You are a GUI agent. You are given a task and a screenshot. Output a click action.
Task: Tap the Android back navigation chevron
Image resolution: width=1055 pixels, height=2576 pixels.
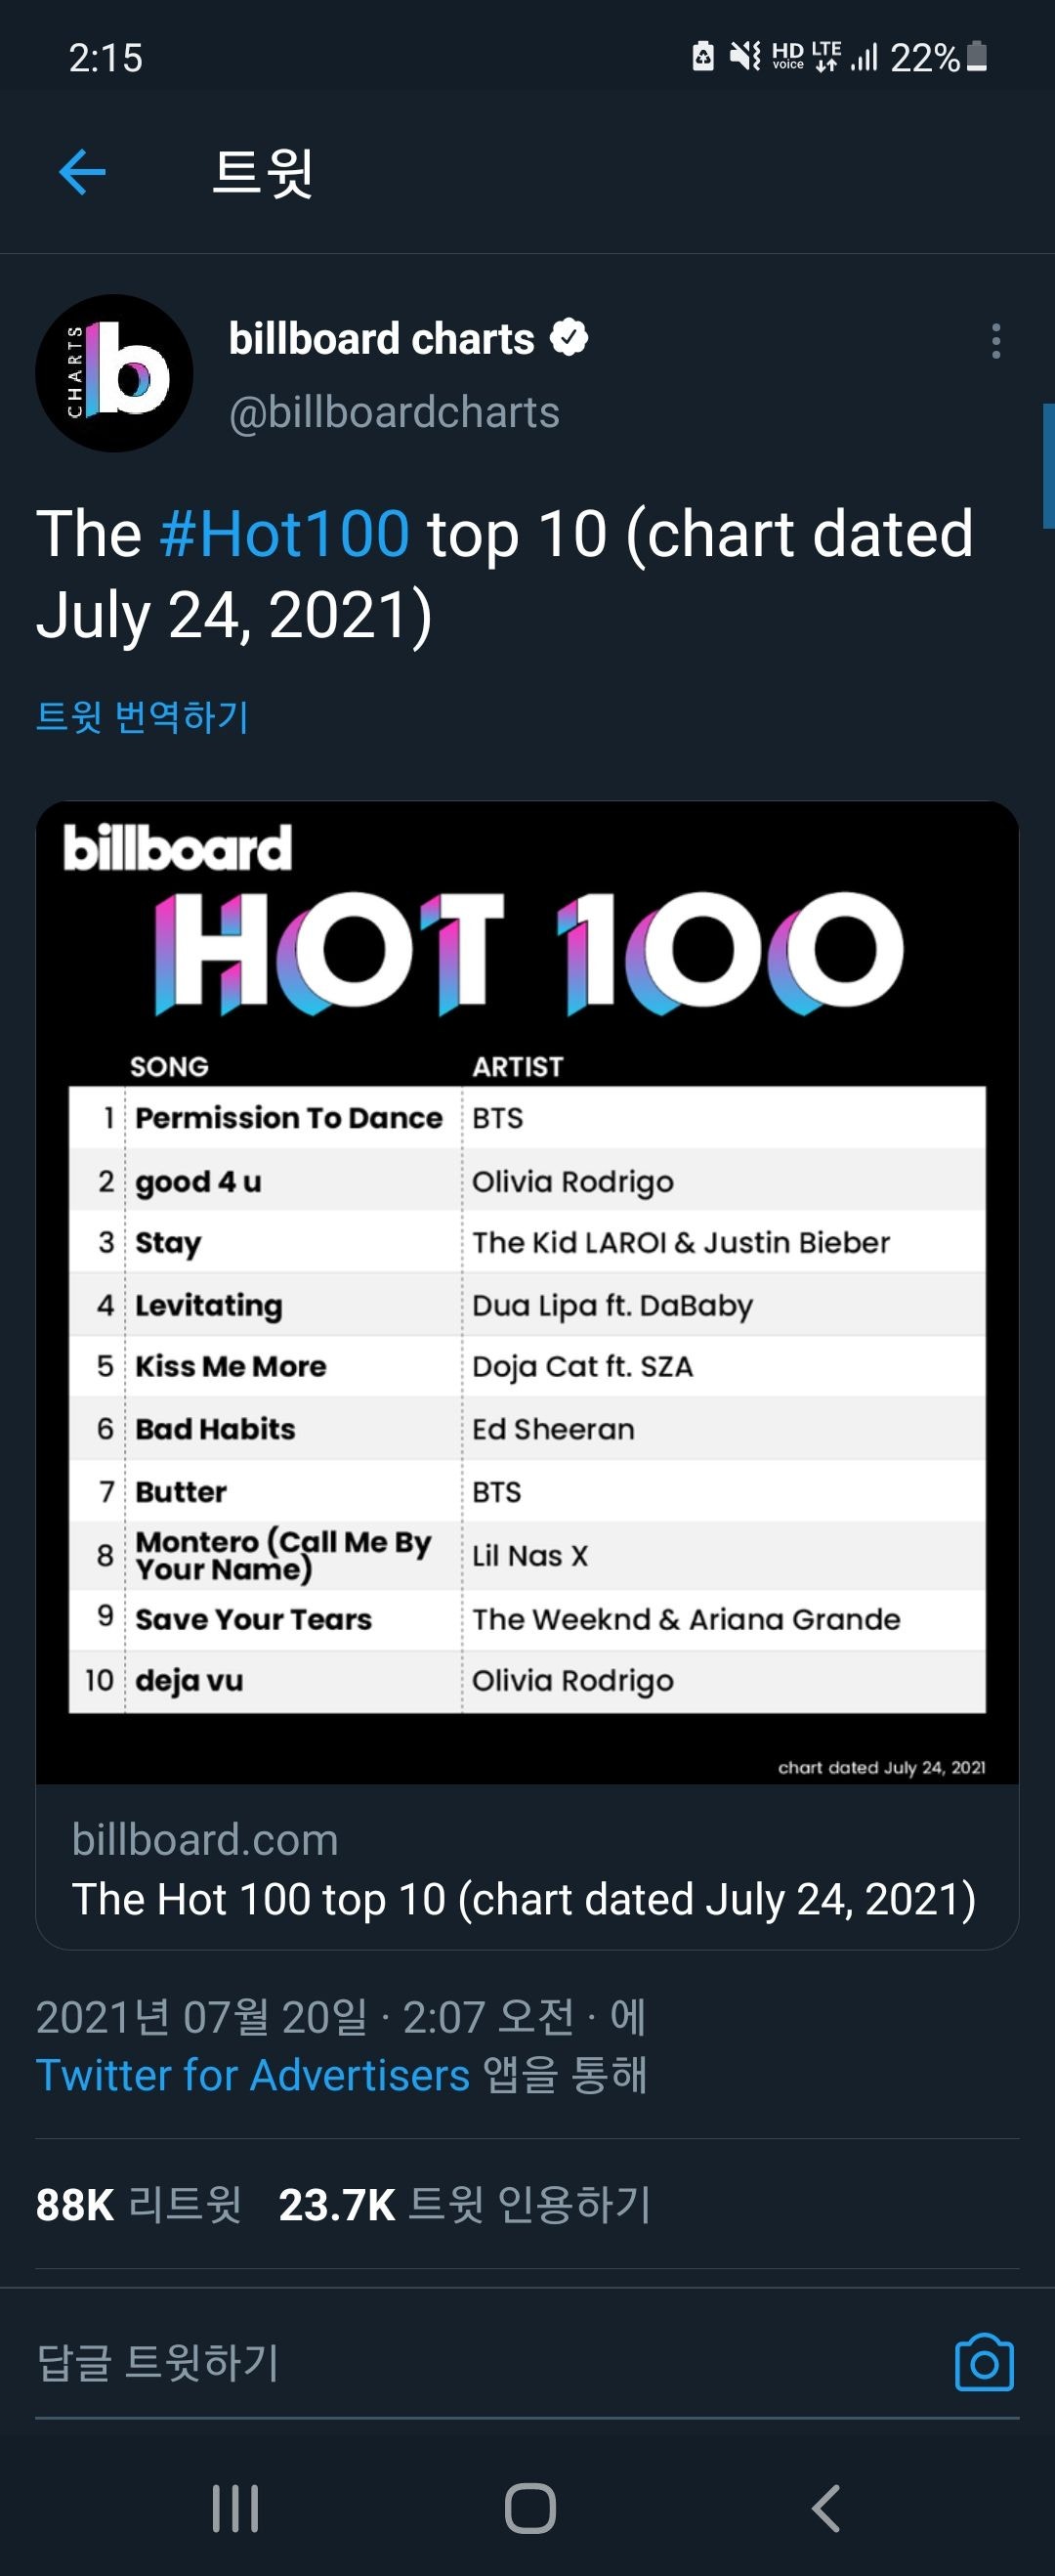click(x=825, y=2508)
